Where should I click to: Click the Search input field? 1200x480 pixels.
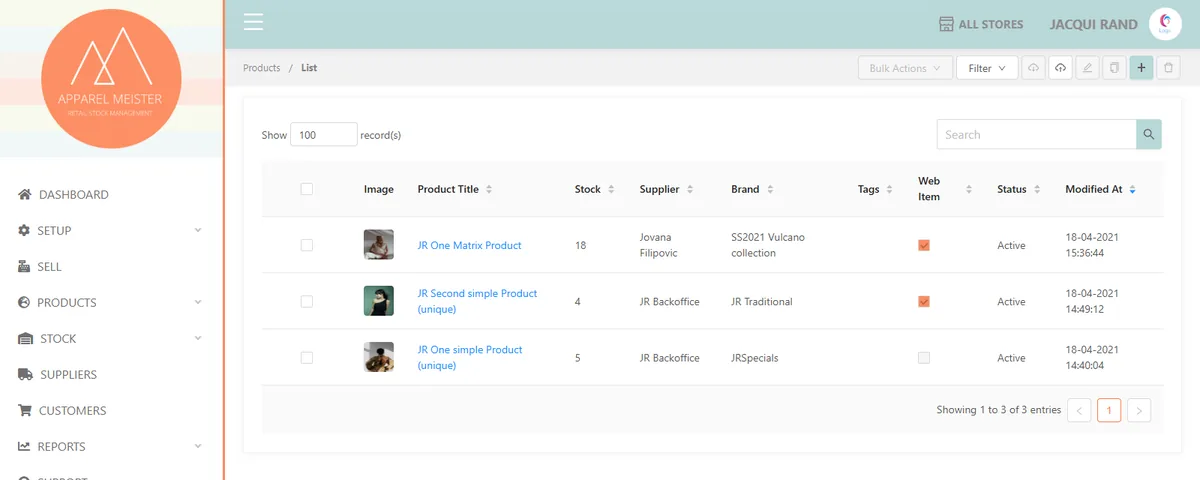click(1036, 134)
